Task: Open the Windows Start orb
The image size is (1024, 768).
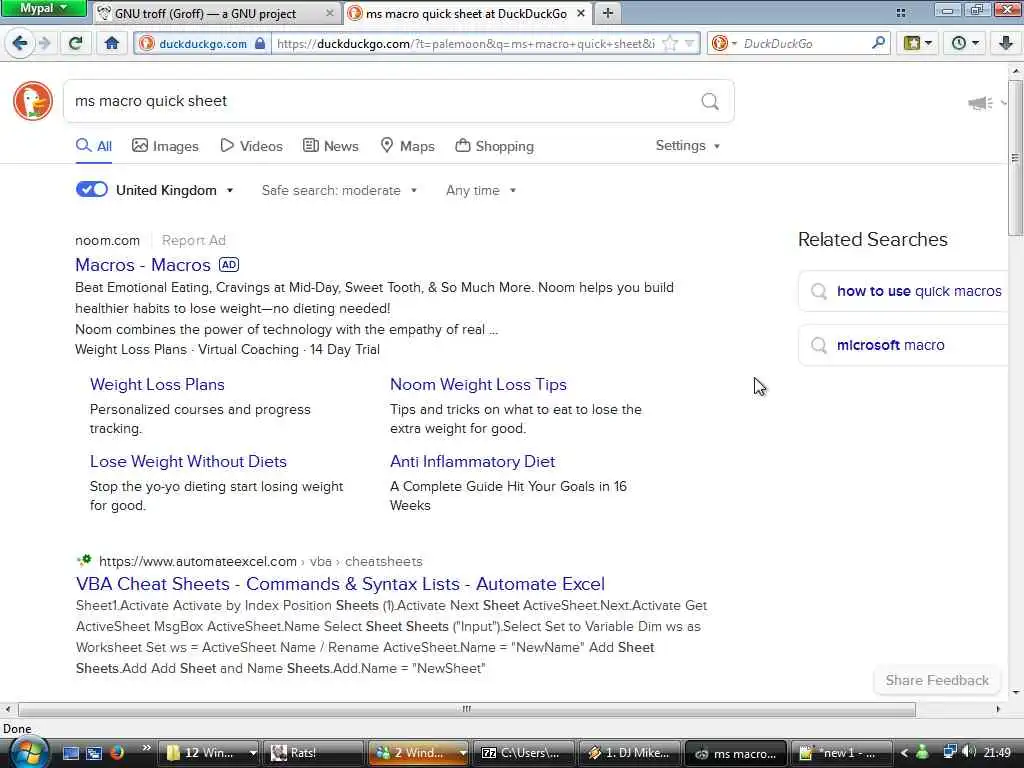Action: [27, 753]
